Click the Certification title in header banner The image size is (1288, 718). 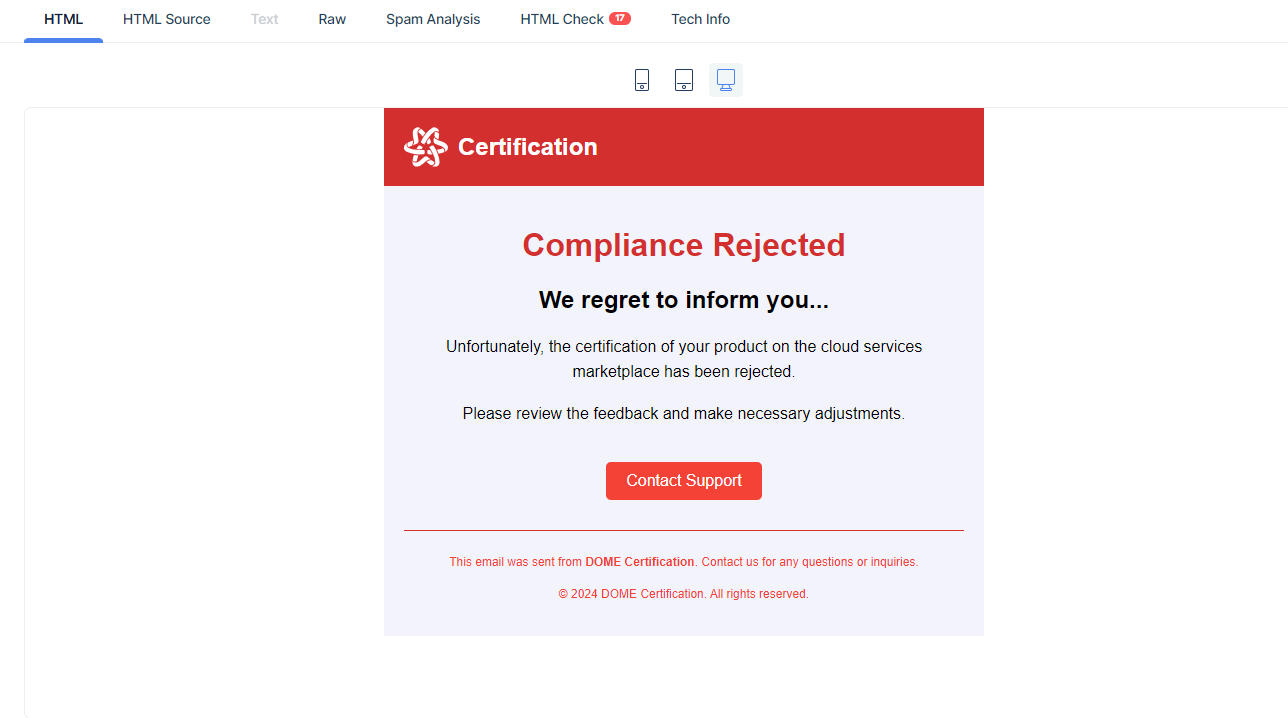pyautogui.click(x=527, y=147)
